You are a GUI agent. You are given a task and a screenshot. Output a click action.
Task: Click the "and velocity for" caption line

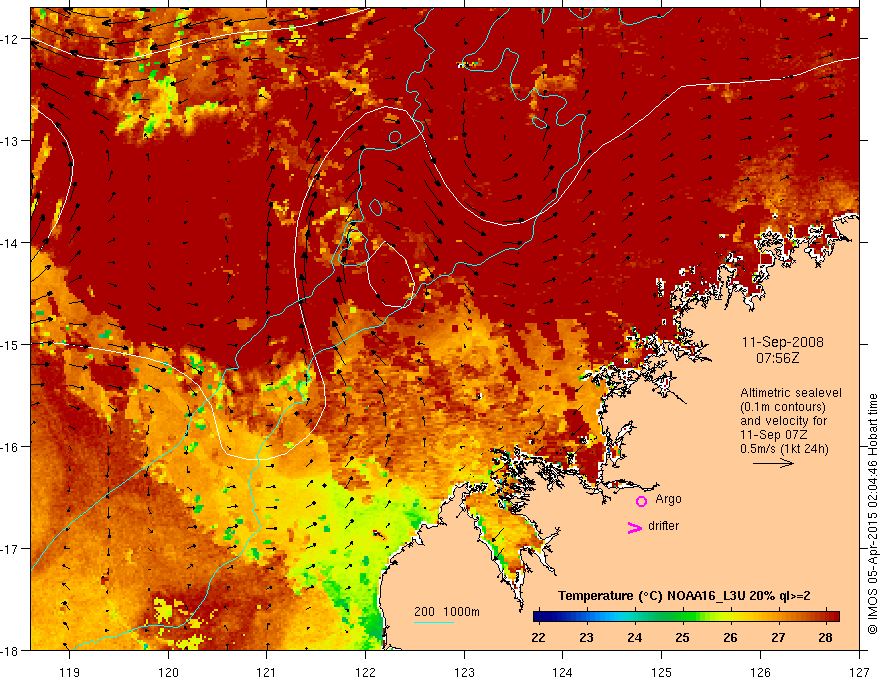click(x=783, y=421)
